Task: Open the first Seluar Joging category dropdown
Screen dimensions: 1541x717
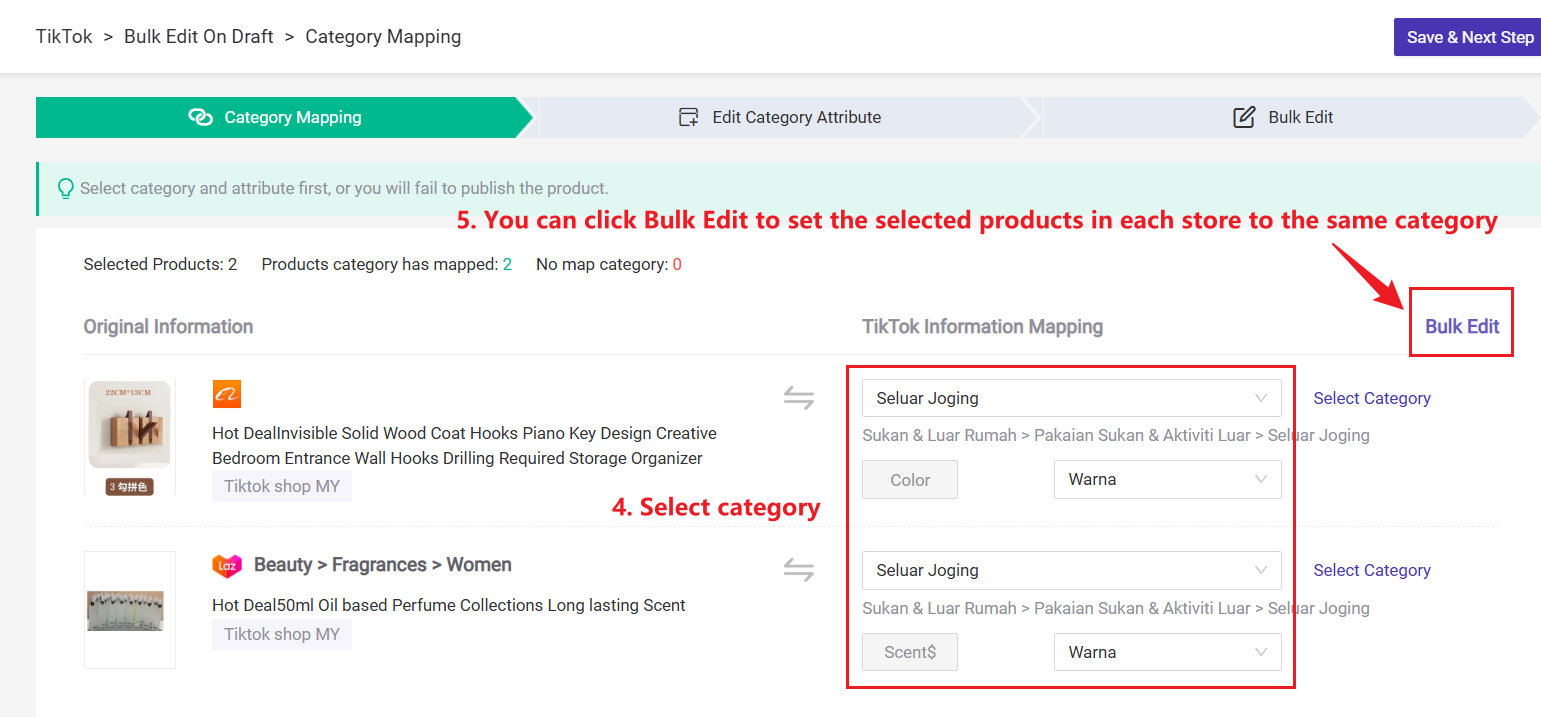Action: click(1071, 398)
